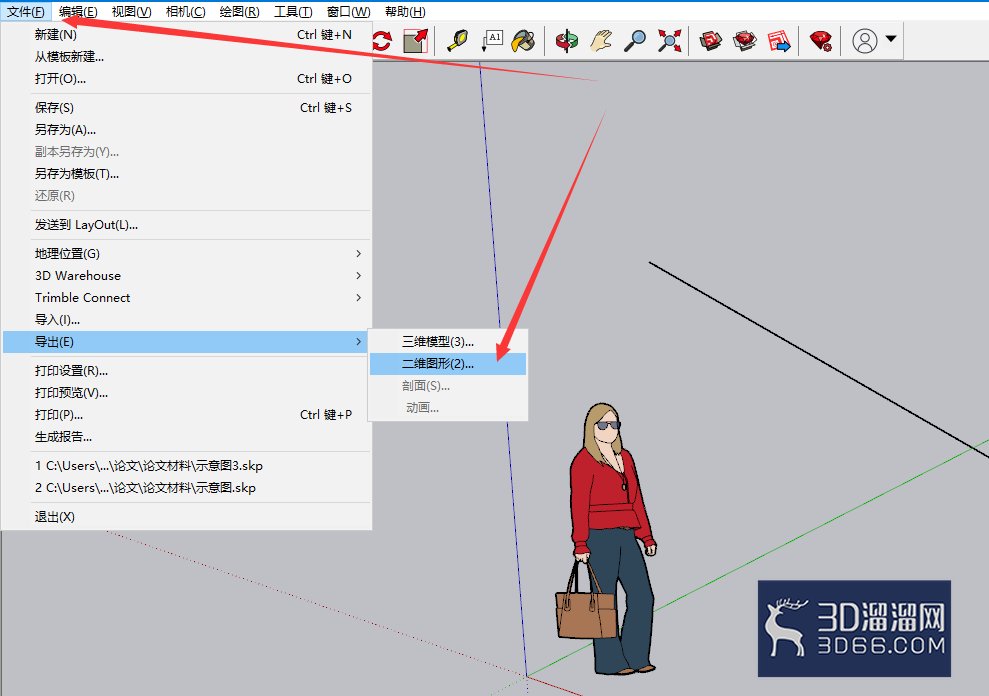
Task: Open the Extension Manager ruby icon
Action: [x=821, y=40]
